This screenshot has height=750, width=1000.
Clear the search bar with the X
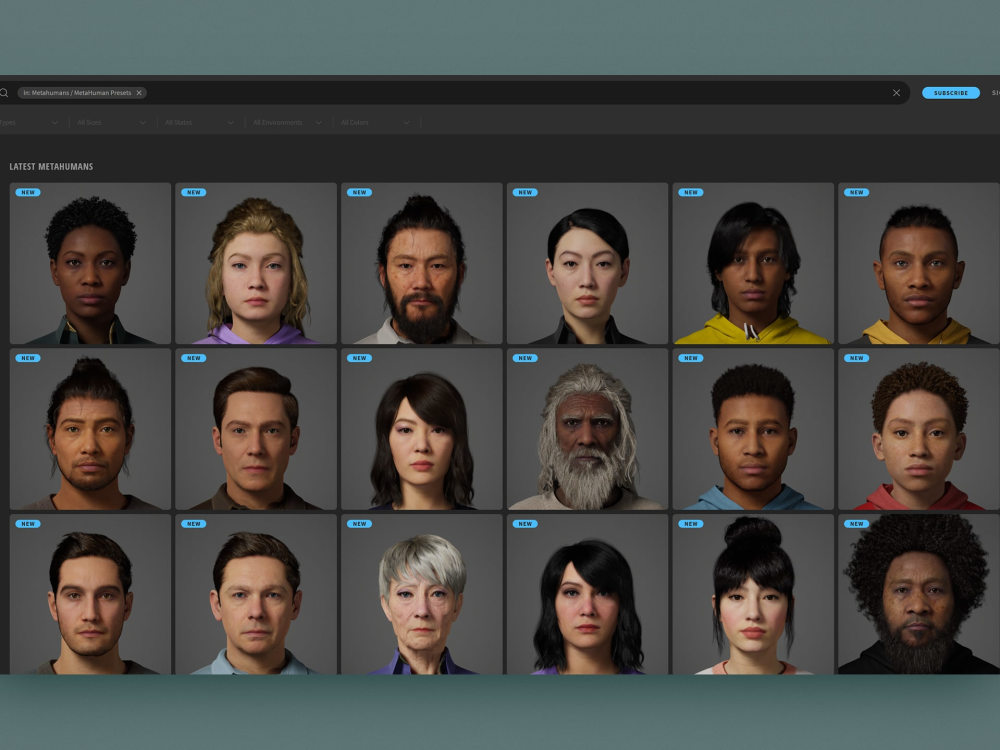tap(896, 93)
